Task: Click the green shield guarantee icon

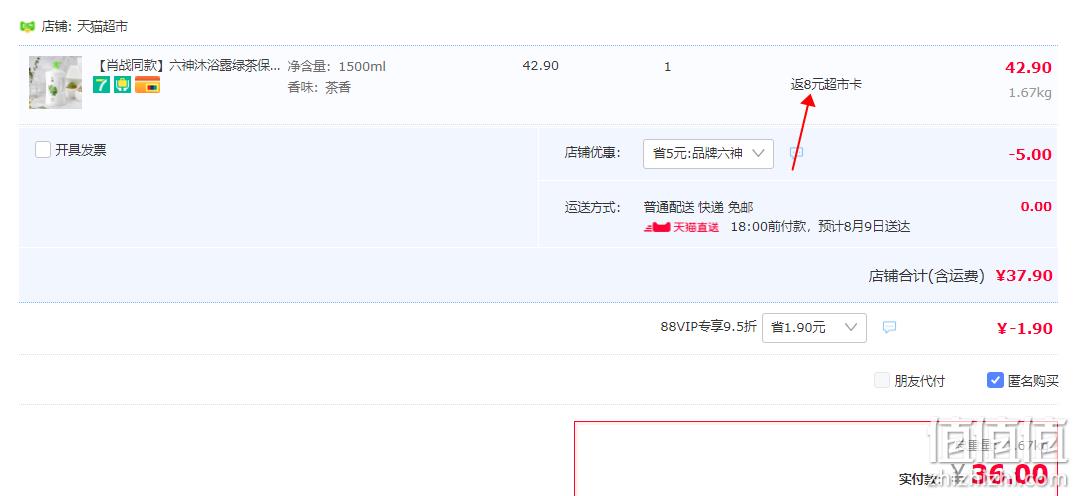Action: pyautogui.click(x=122, y=84)
